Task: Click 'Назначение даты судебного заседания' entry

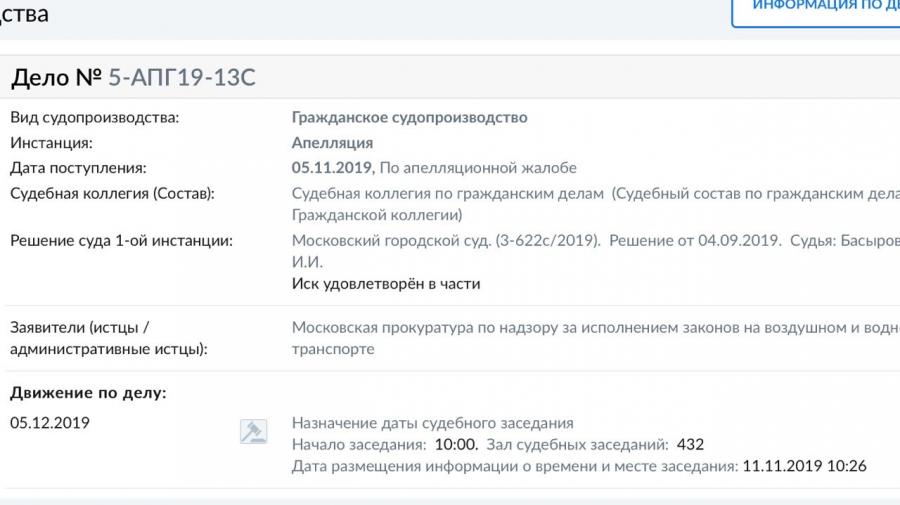Action: point(433,424)
